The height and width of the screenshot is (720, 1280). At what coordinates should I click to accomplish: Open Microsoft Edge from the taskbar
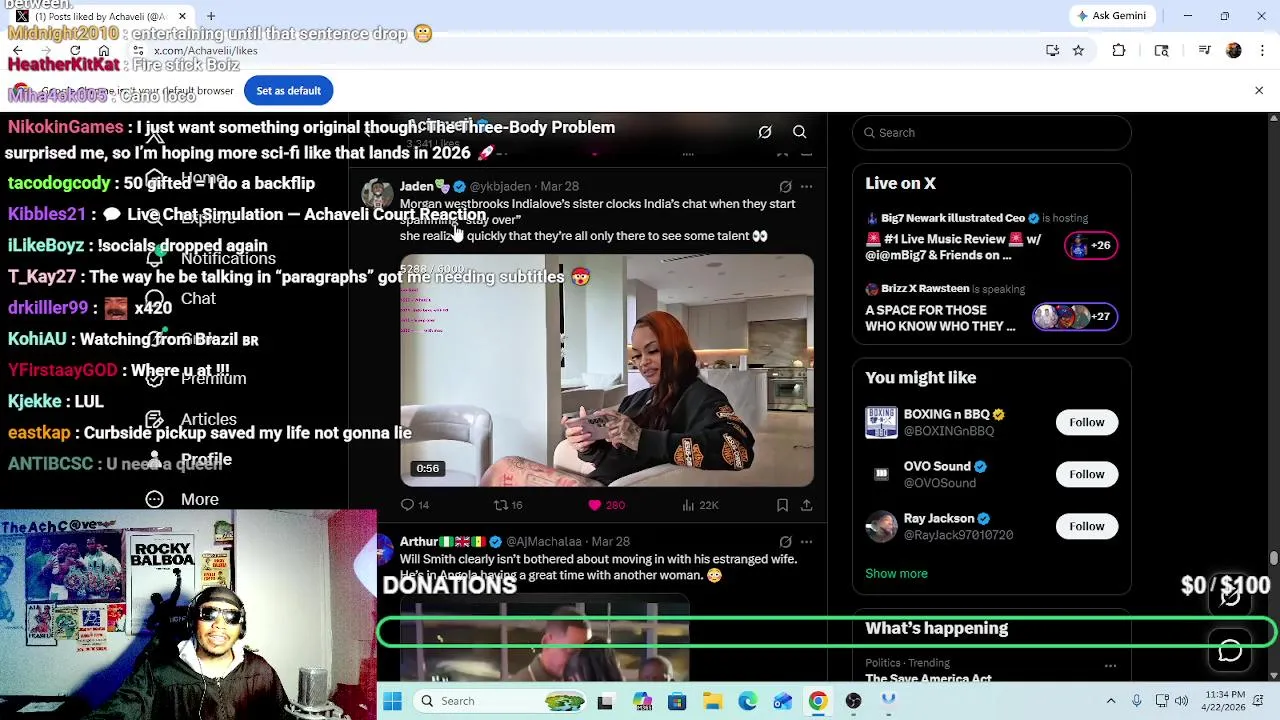pyautogui.click(x=747, y=701)
